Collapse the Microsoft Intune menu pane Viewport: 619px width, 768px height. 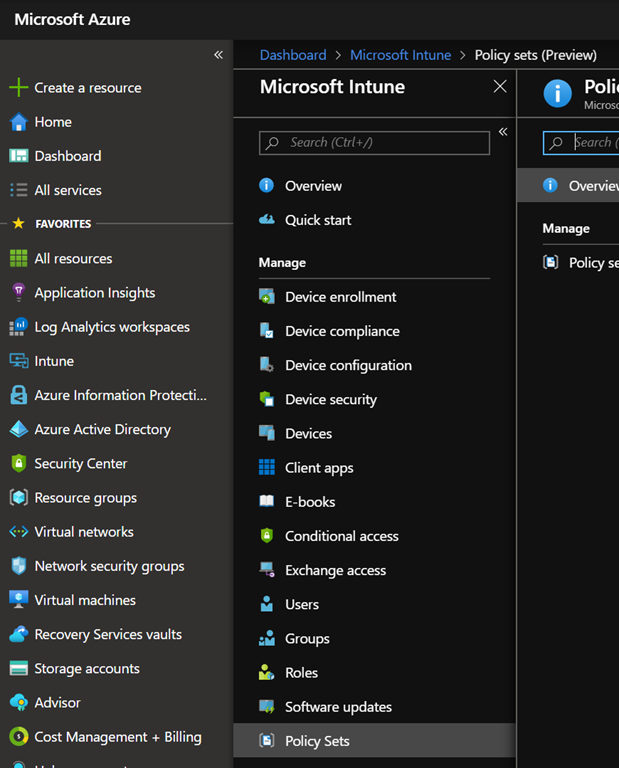[503, 132]
